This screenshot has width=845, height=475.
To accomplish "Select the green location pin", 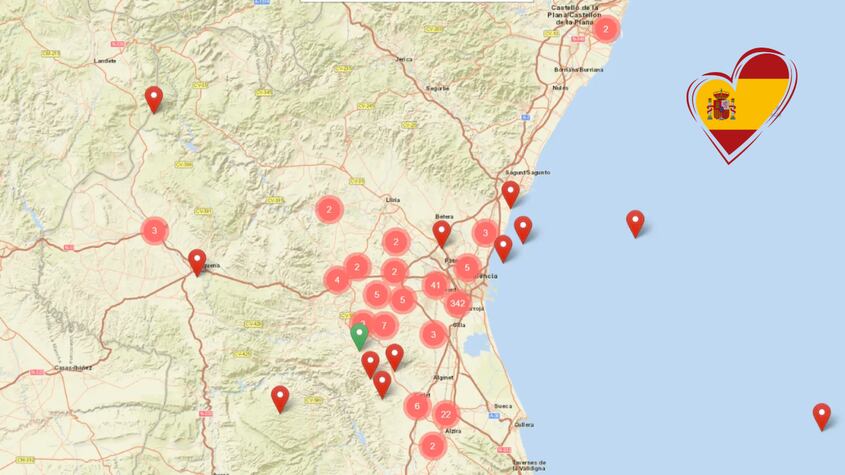I will (359, 336).
